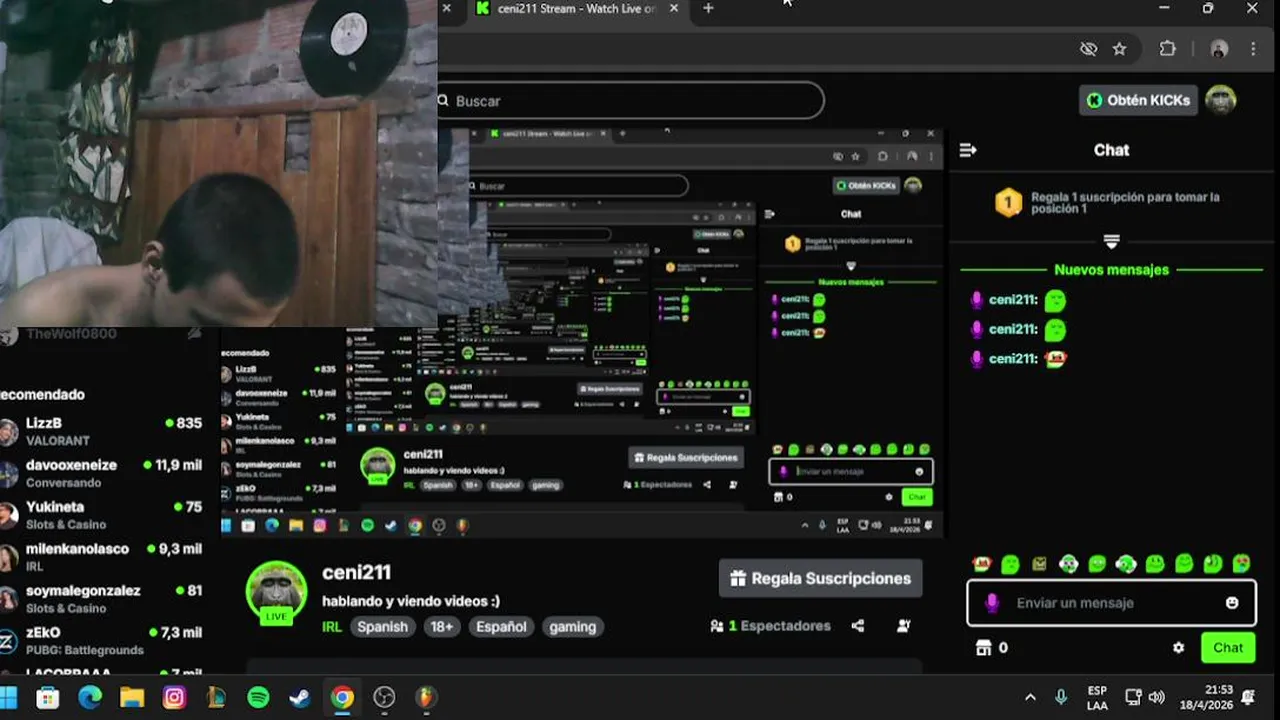Viewport: 1280px width, 720px height.
Task: Switch the ESP LAA input language
Action: 1097,697
